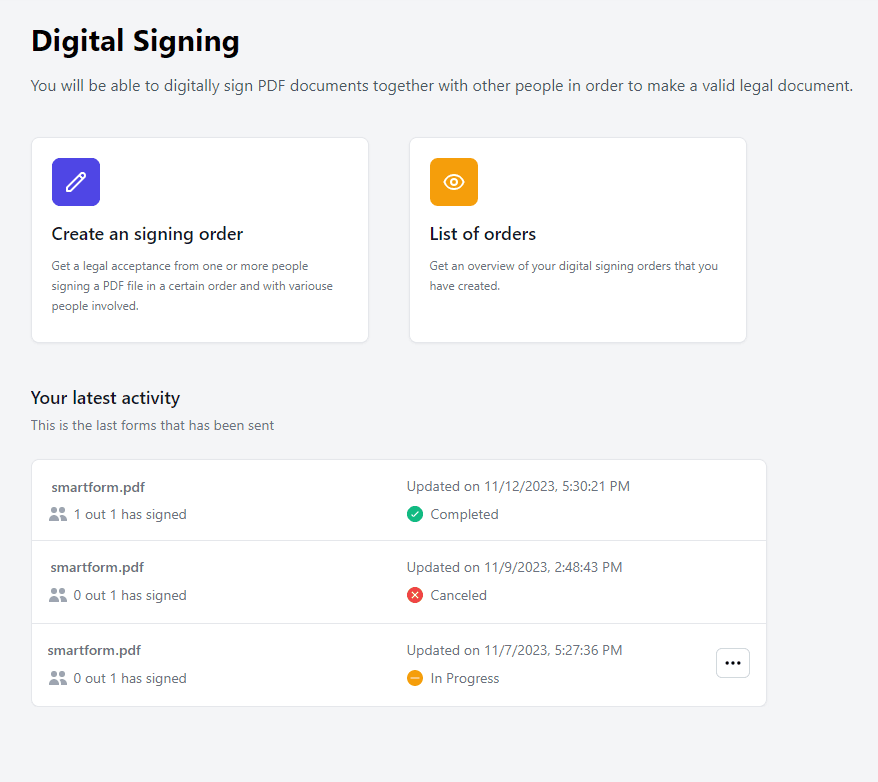
Task: Expand the canceled smartform.pdf activity entry
Action: pyautogui.click(x=300, y=581)
